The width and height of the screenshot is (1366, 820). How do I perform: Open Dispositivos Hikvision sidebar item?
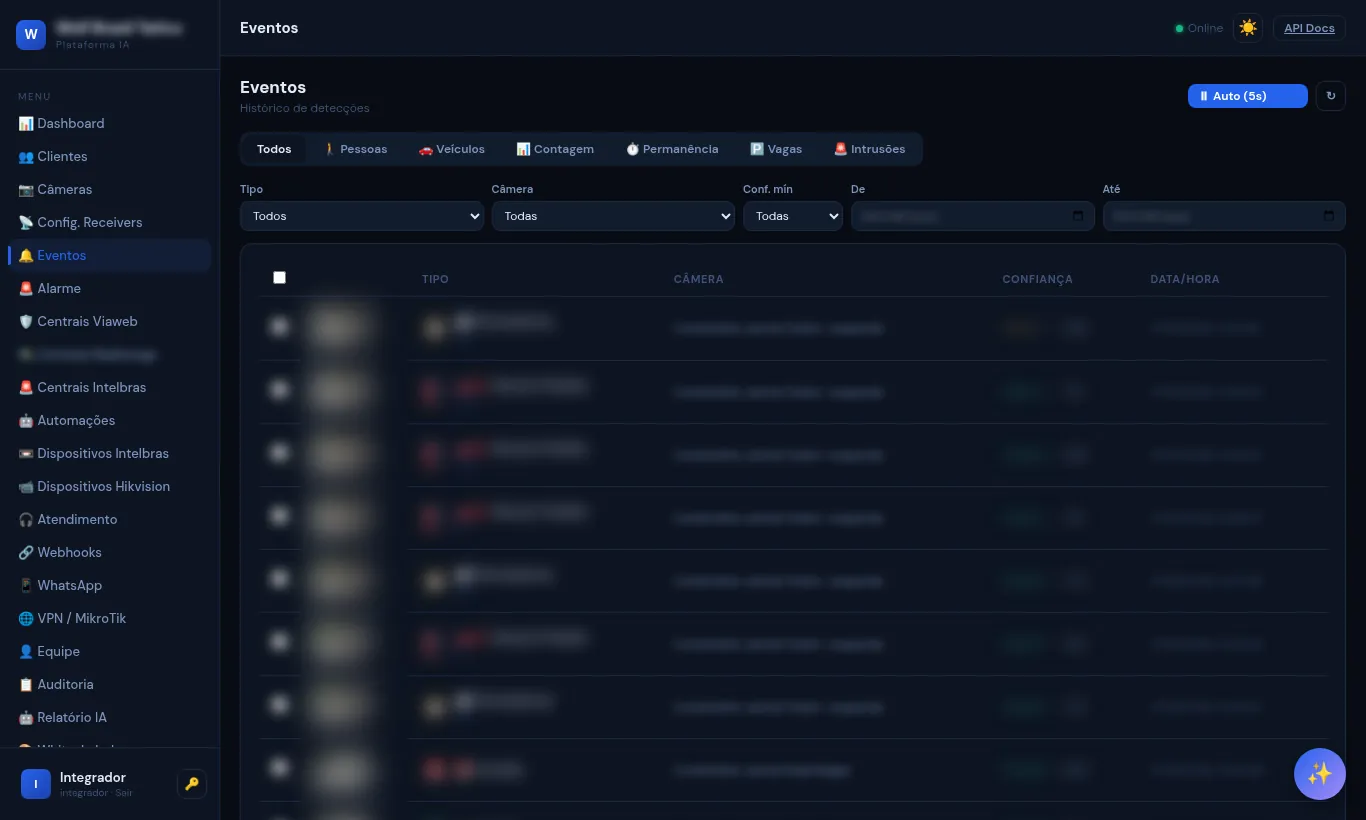(110, 486)
